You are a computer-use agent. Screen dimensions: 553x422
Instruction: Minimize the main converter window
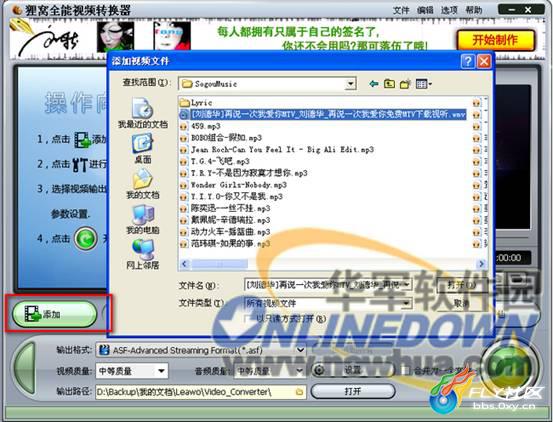(512, 10)
